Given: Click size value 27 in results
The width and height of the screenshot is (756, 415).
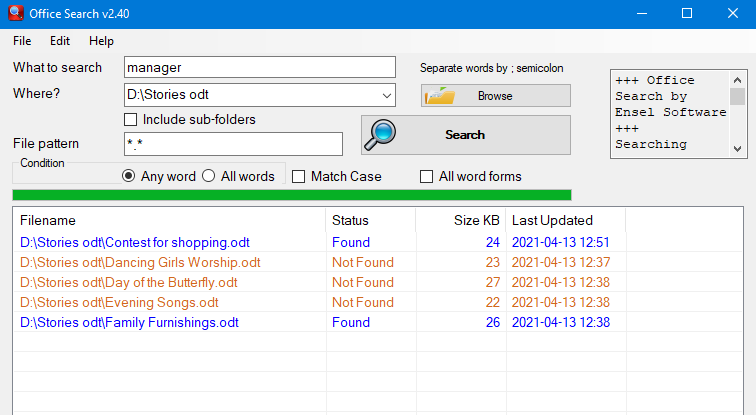Looking at the screenshot, I should pos(492,282).
